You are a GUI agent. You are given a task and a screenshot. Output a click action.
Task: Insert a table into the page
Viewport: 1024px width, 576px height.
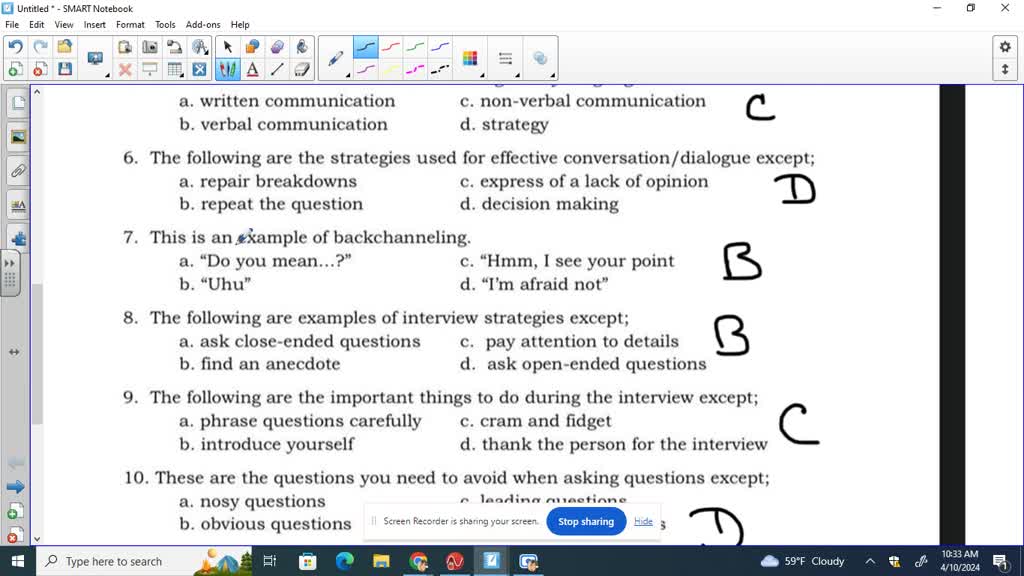pos(173,69)
